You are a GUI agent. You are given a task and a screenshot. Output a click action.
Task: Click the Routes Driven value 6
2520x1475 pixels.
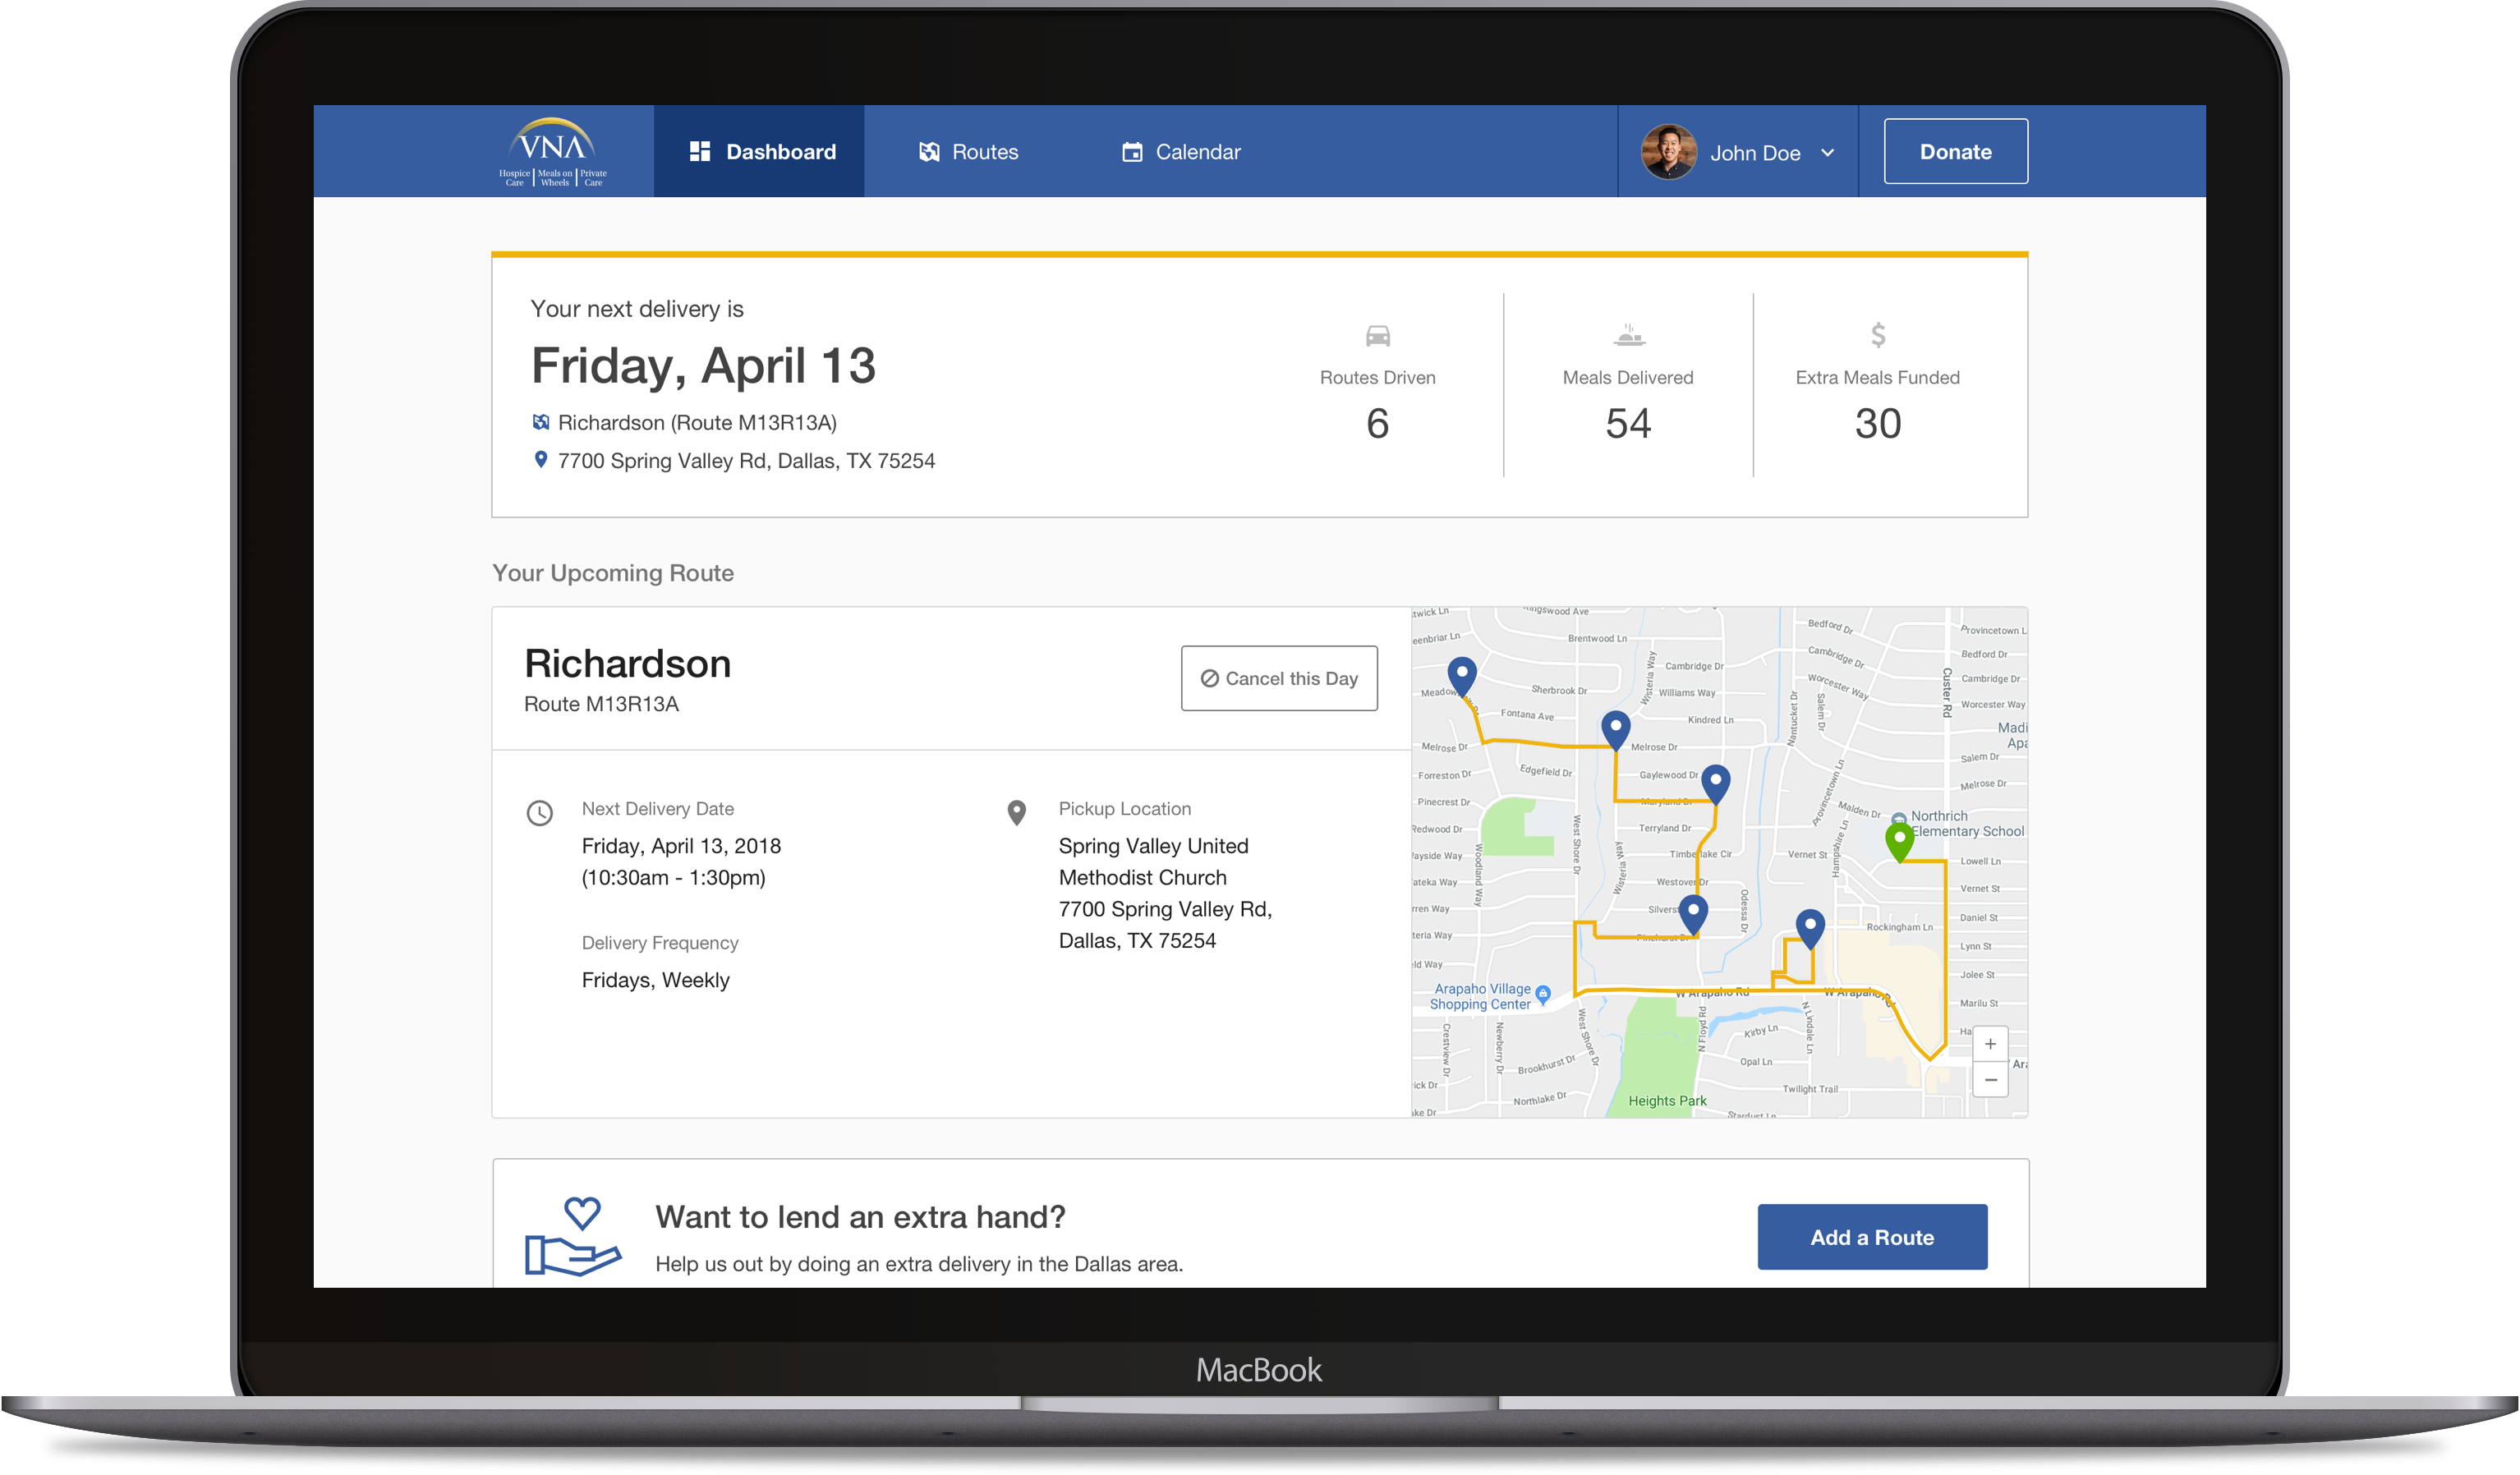coord(1378,423)
